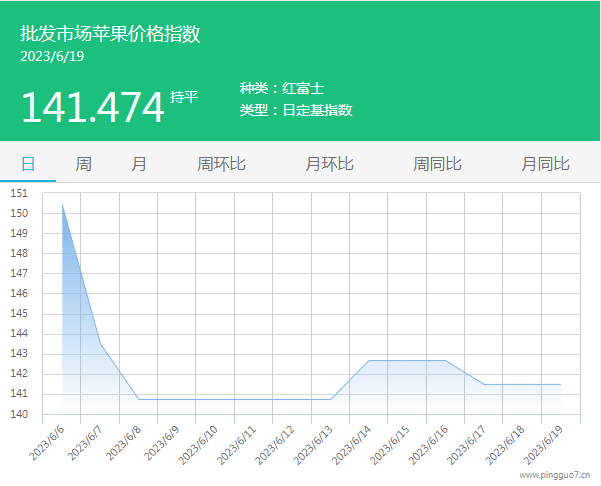
Task: Click the line's data point at 2023/6/14
Action: pyautogui.click(x=369, y=360)
